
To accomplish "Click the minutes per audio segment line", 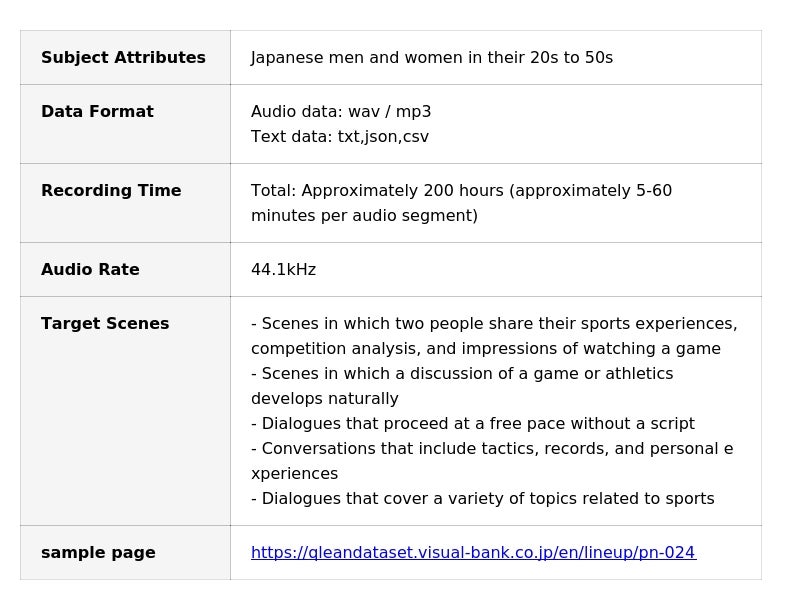I will pyautogui.click(x=364, y=216).
